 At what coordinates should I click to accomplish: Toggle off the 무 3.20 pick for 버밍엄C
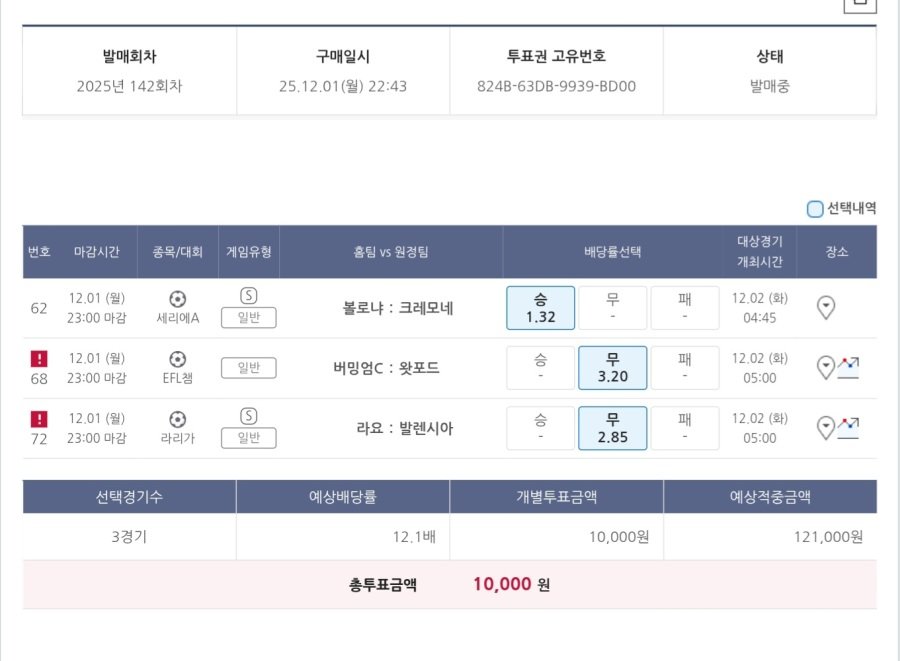(x=612, y=367)
